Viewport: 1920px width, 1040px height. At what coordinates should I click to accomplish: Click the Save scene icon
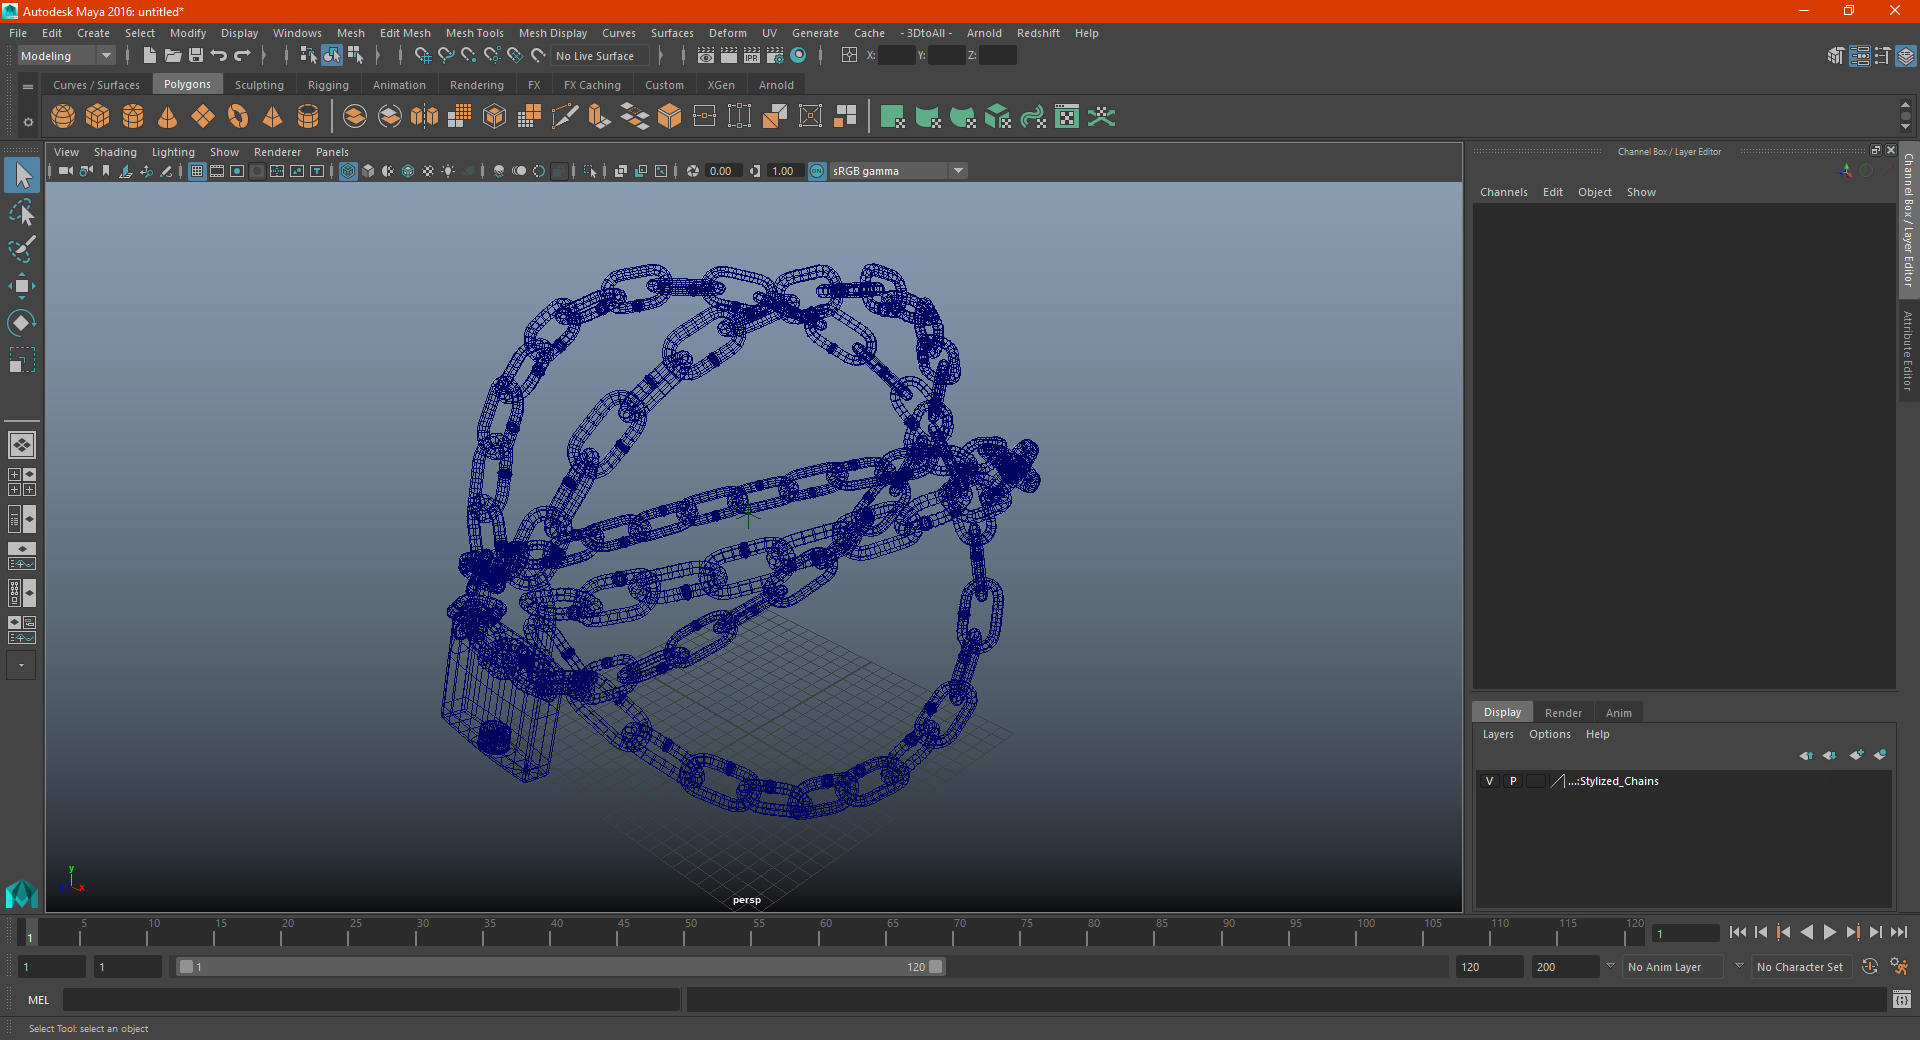click(196, 56)
